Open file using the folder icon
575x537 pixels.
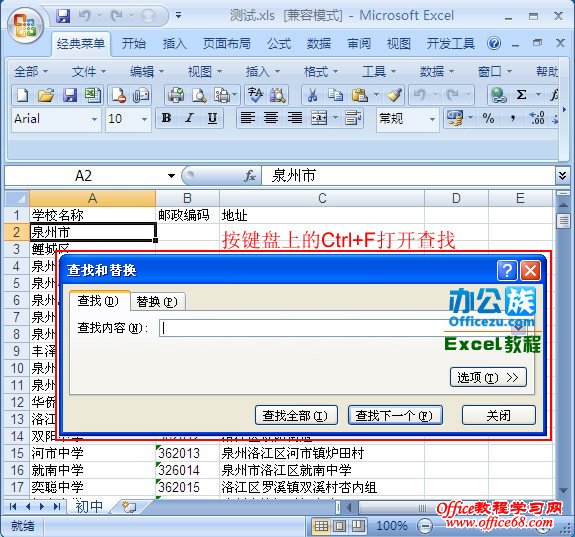(x=46, y=95)
